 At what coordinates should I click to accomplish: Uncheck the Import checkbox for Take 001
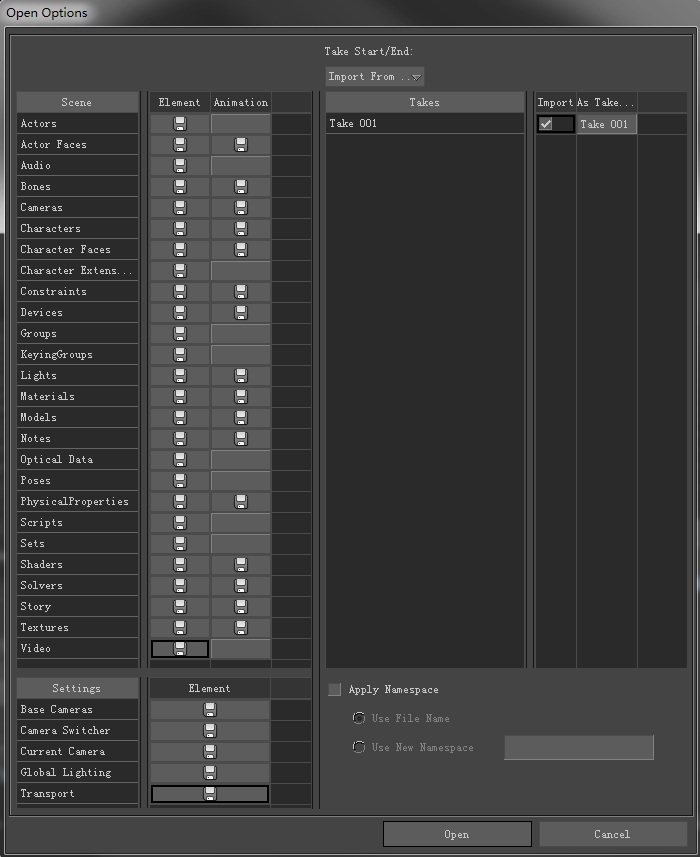tap(546, 124)
